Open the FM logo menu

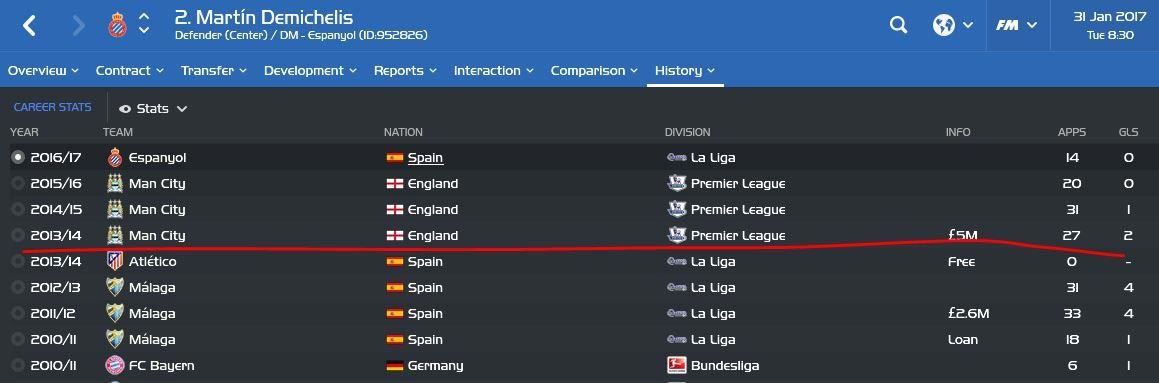[1016, 25]
